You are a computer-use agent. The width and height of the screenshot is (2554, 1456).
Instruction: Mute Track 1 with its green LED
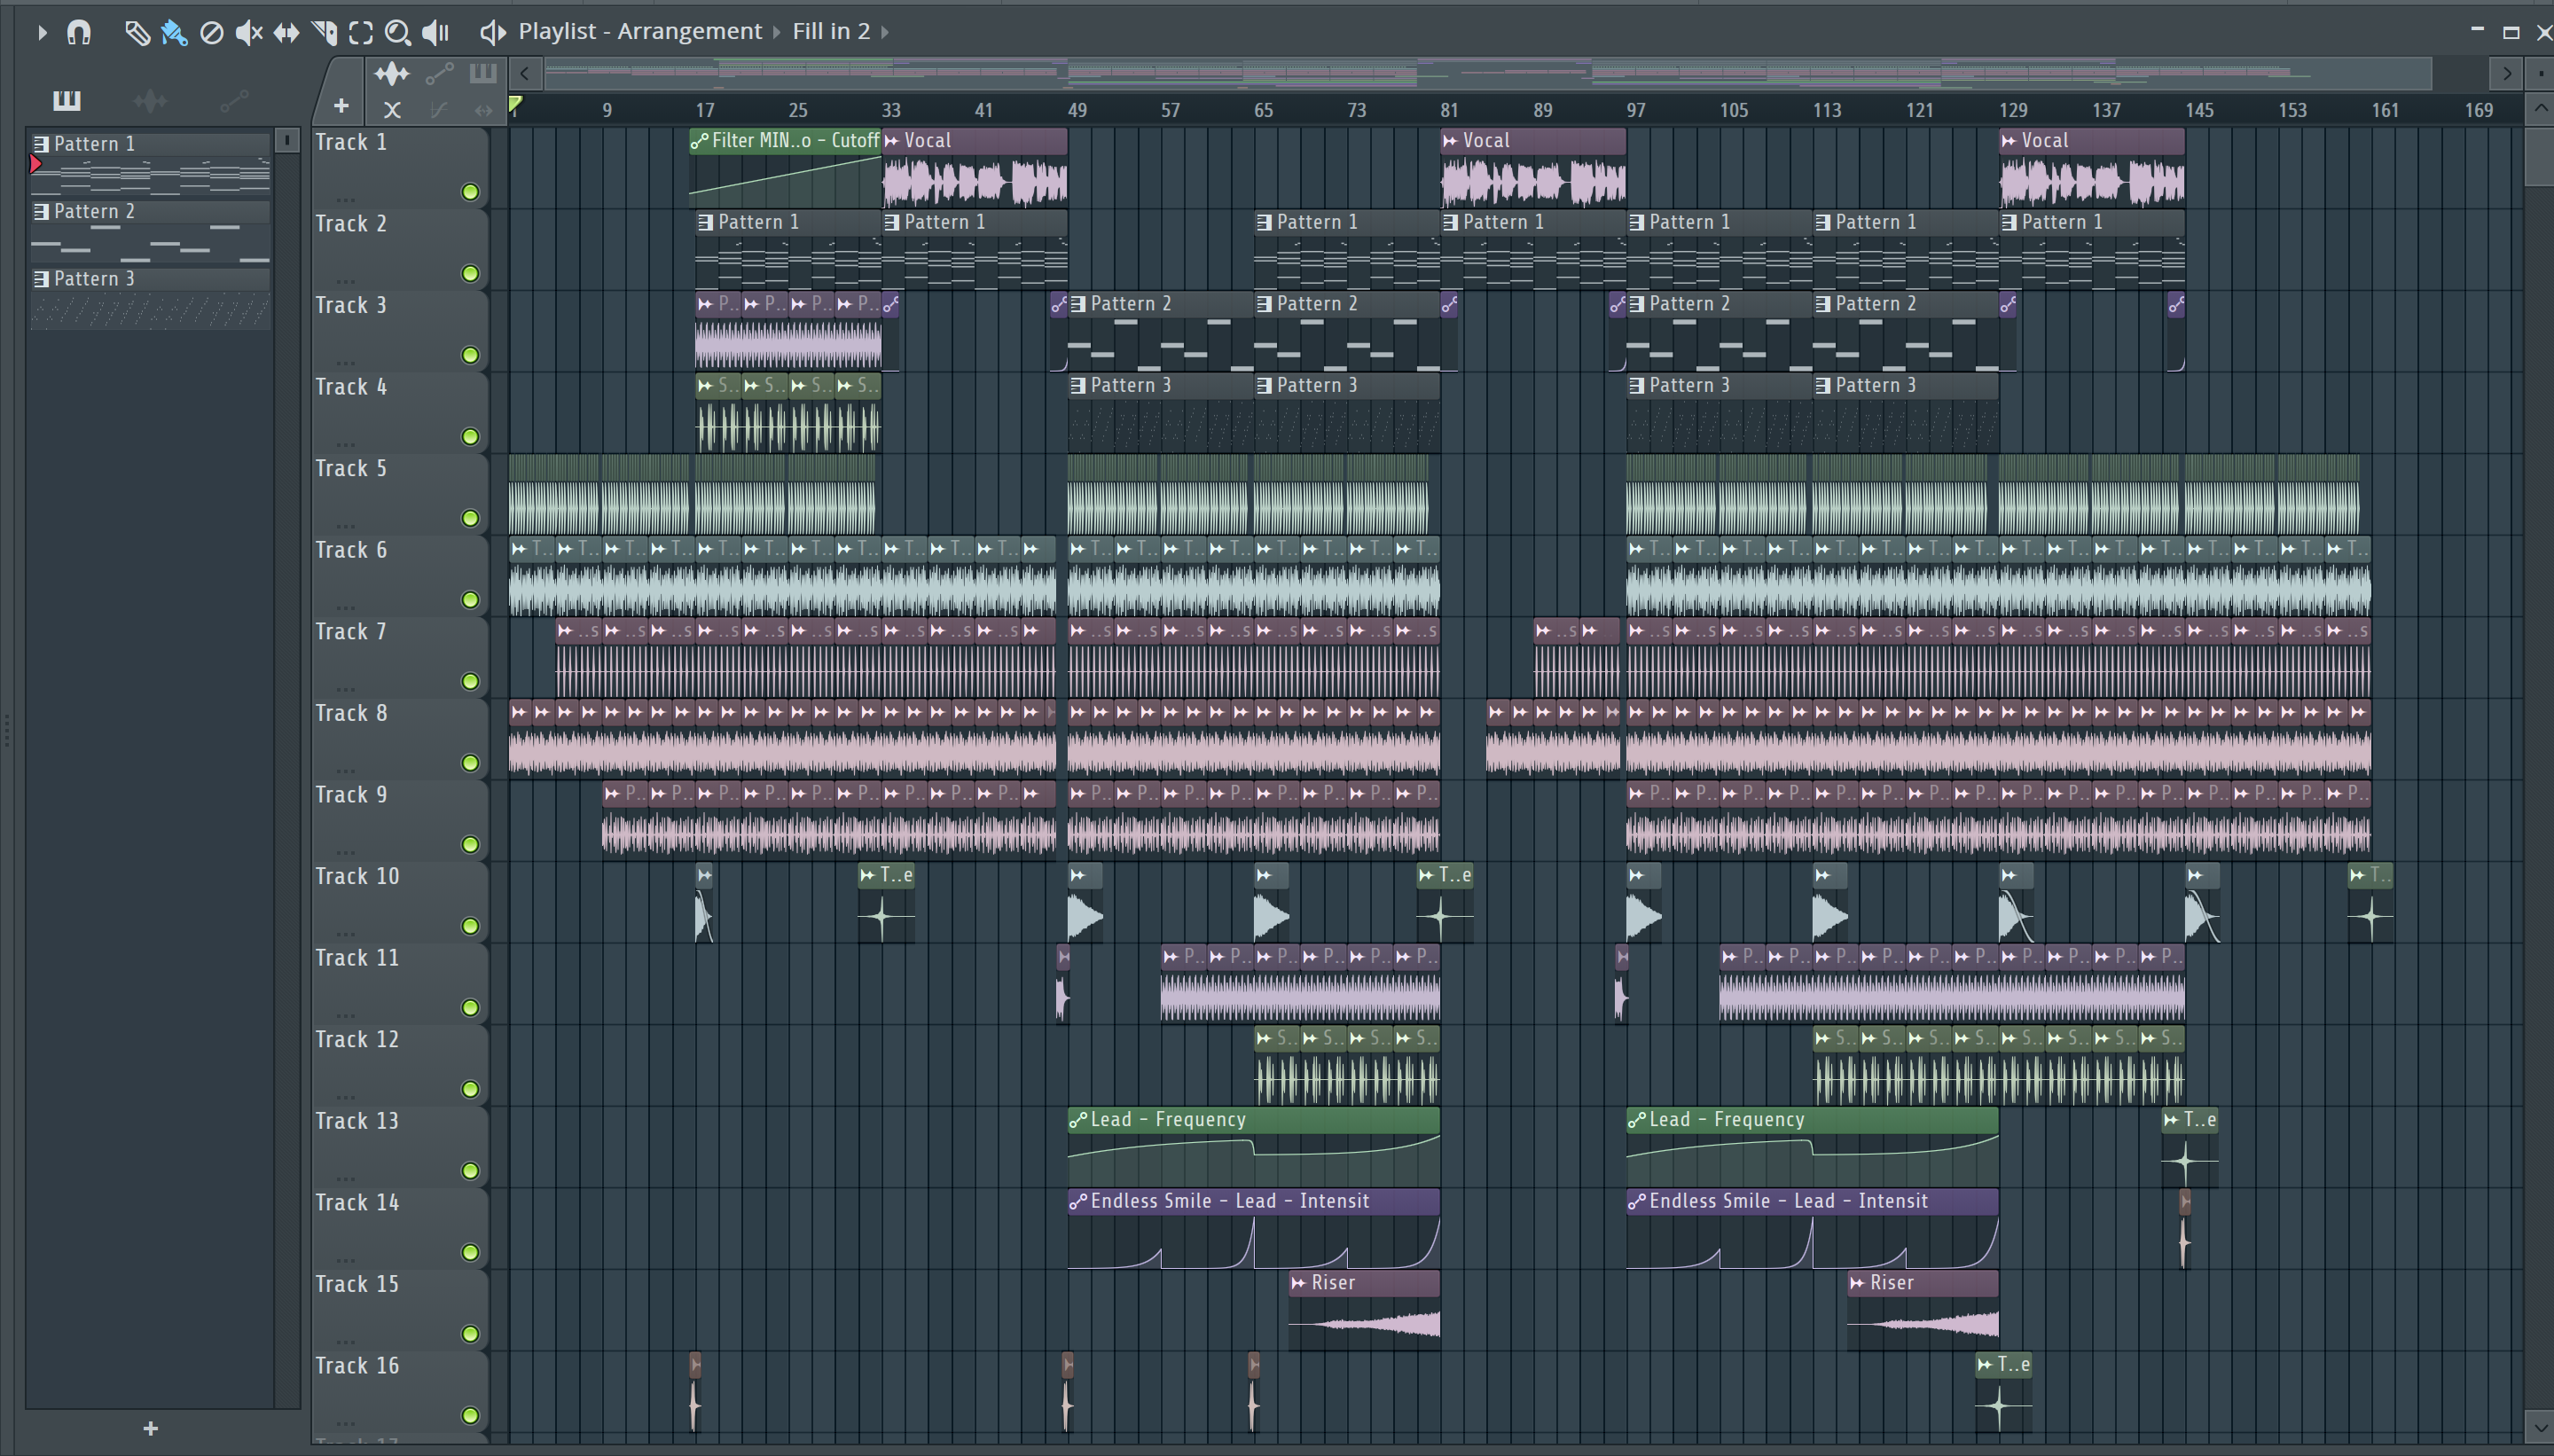470,192
